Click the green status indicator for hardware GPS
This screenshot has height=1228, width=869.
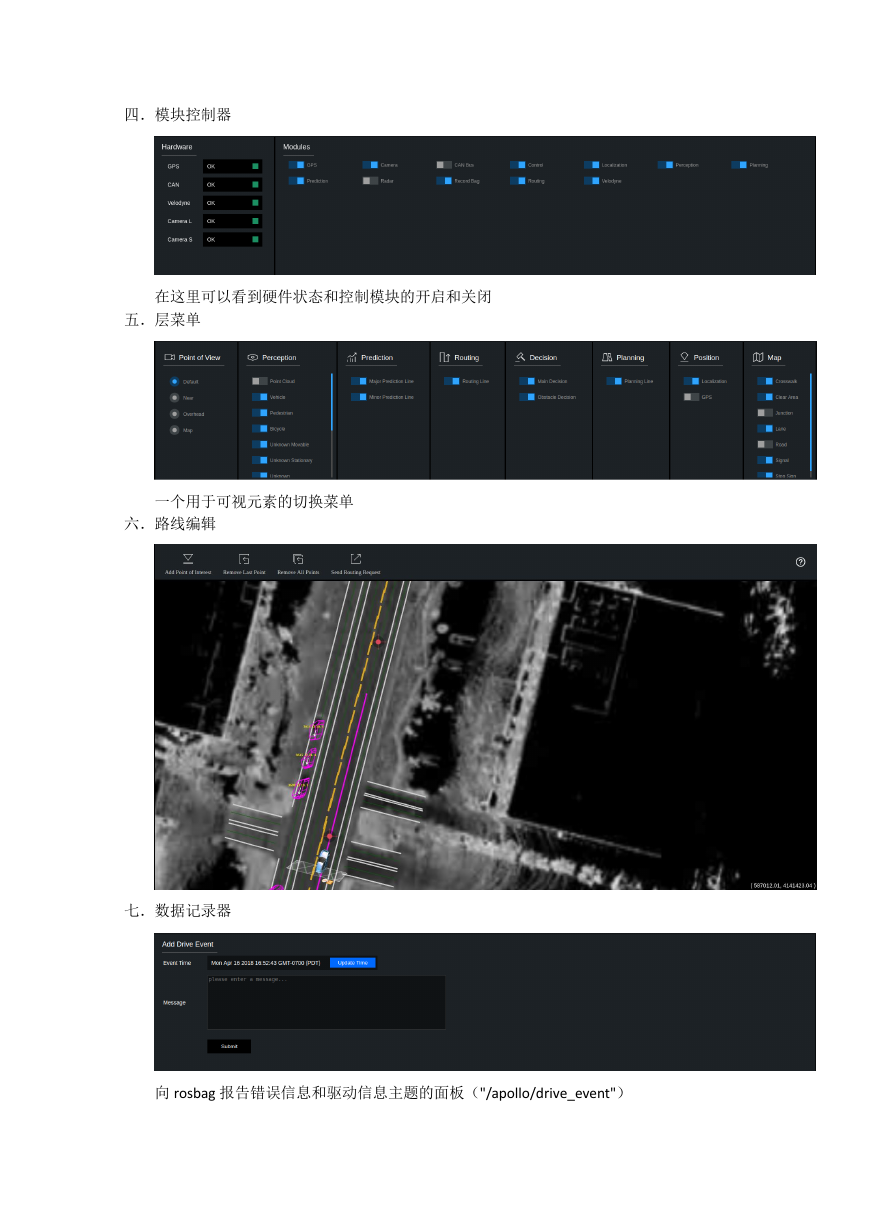pyautogui.click(x=255, y=166)
